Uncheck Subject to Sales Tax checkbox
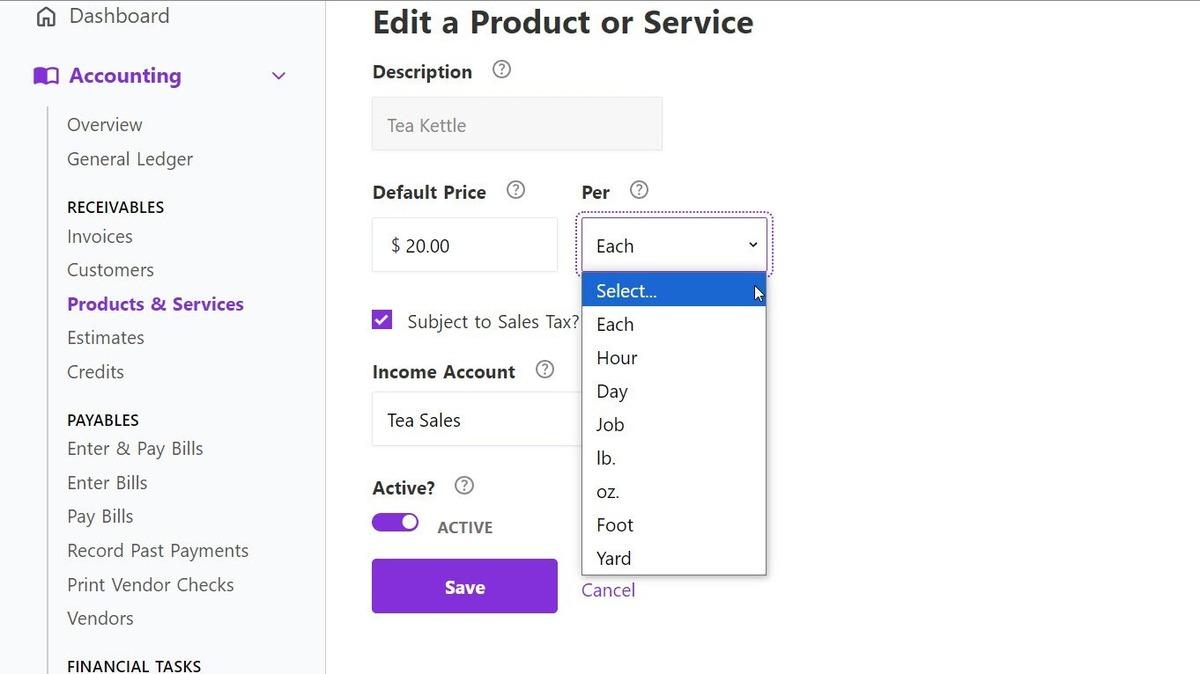Image resolution: width=1200 pixels, height=674 pixels. (x=382, y=320)
